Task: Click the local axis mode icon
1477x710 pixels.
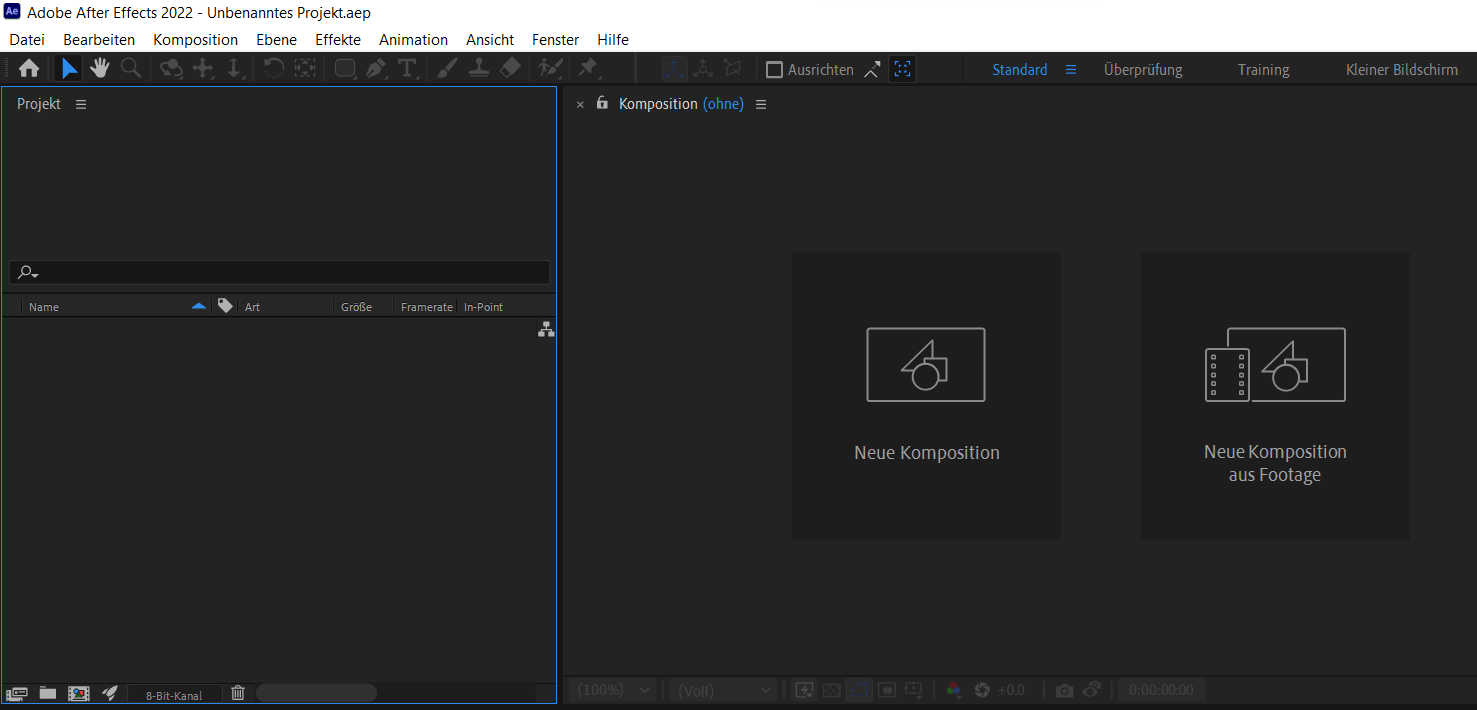Action: [x=674, y=69]
